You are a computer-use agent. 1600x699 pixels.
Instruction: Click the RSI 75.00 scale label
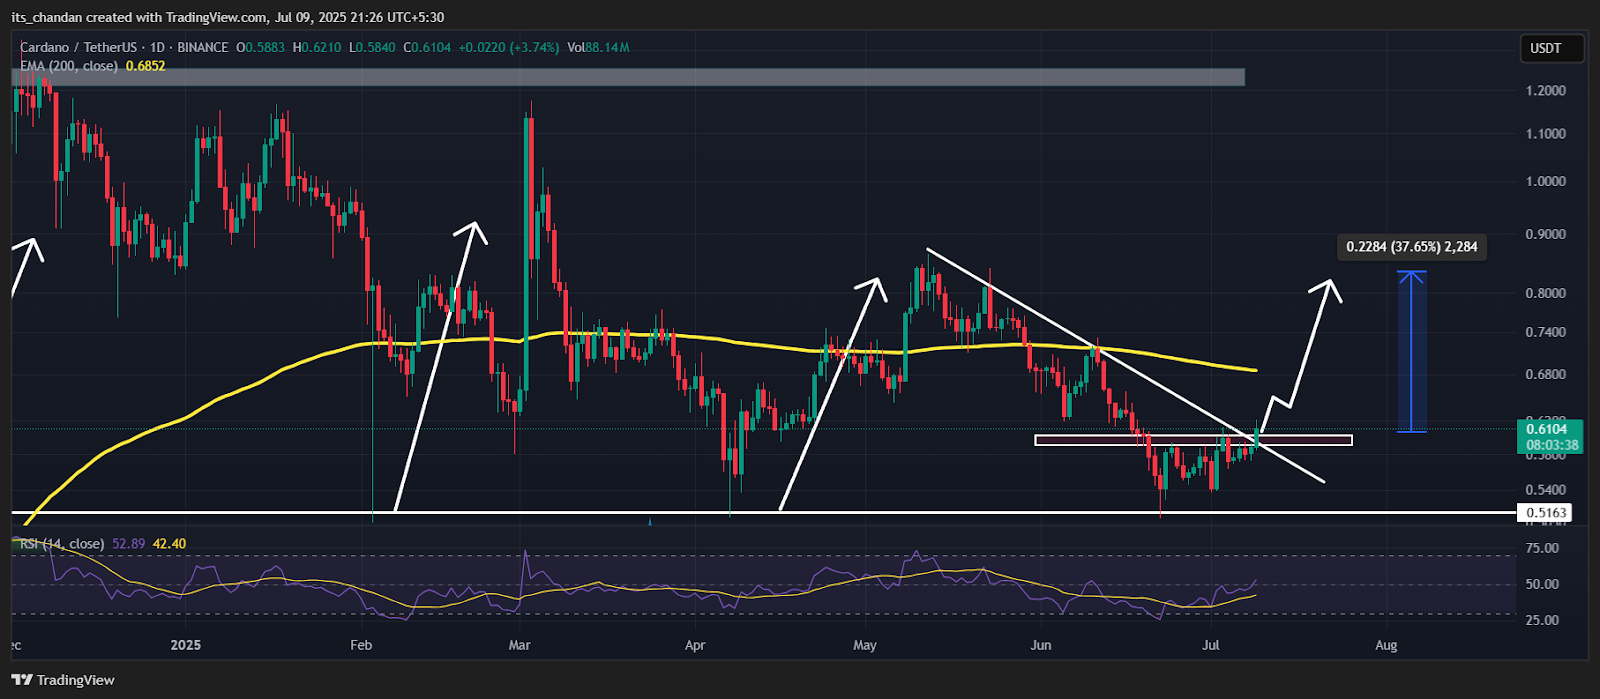(x=1542, y=549)
